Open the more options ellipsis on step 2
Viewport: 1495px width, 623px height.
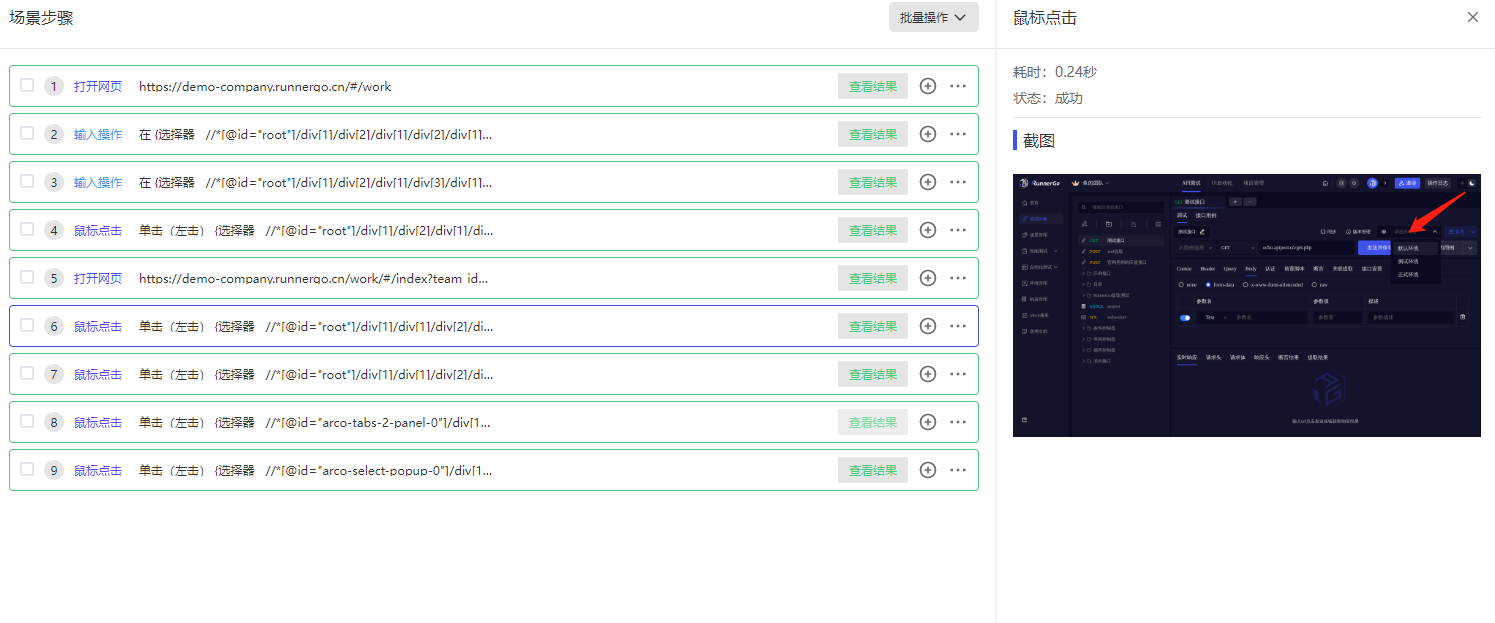pos(958,134)
